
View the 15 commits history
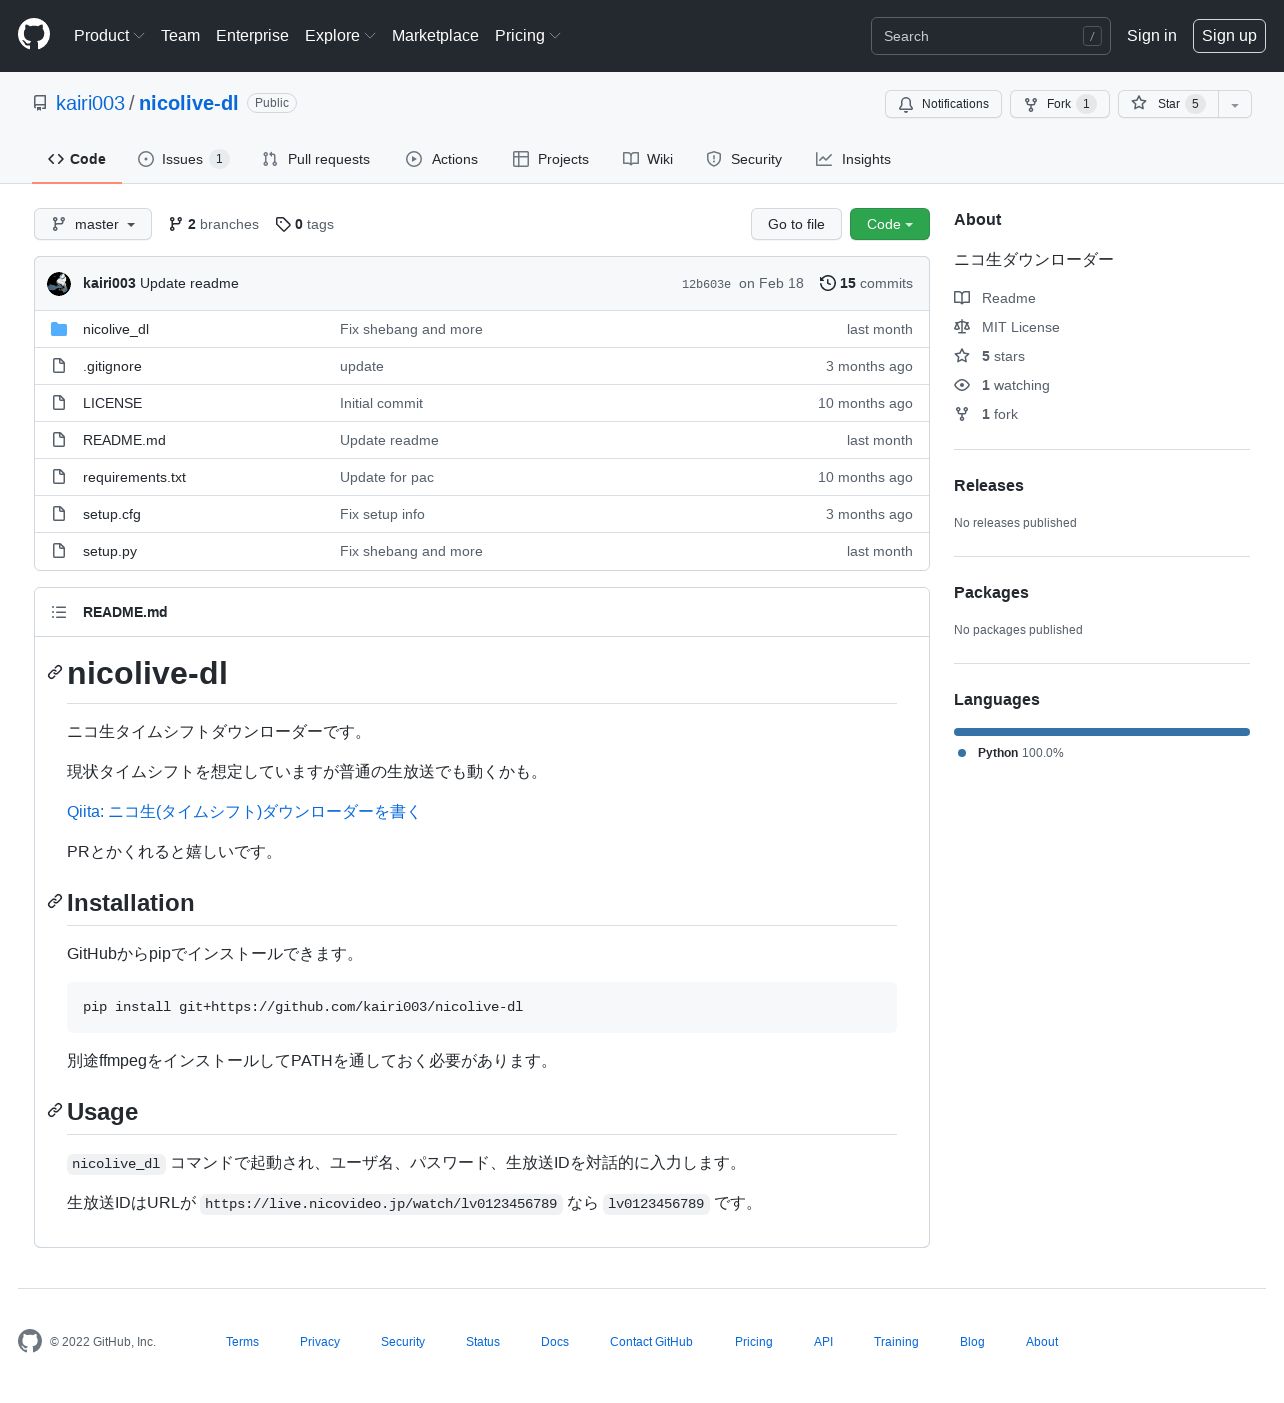click(x=866, y=283)
